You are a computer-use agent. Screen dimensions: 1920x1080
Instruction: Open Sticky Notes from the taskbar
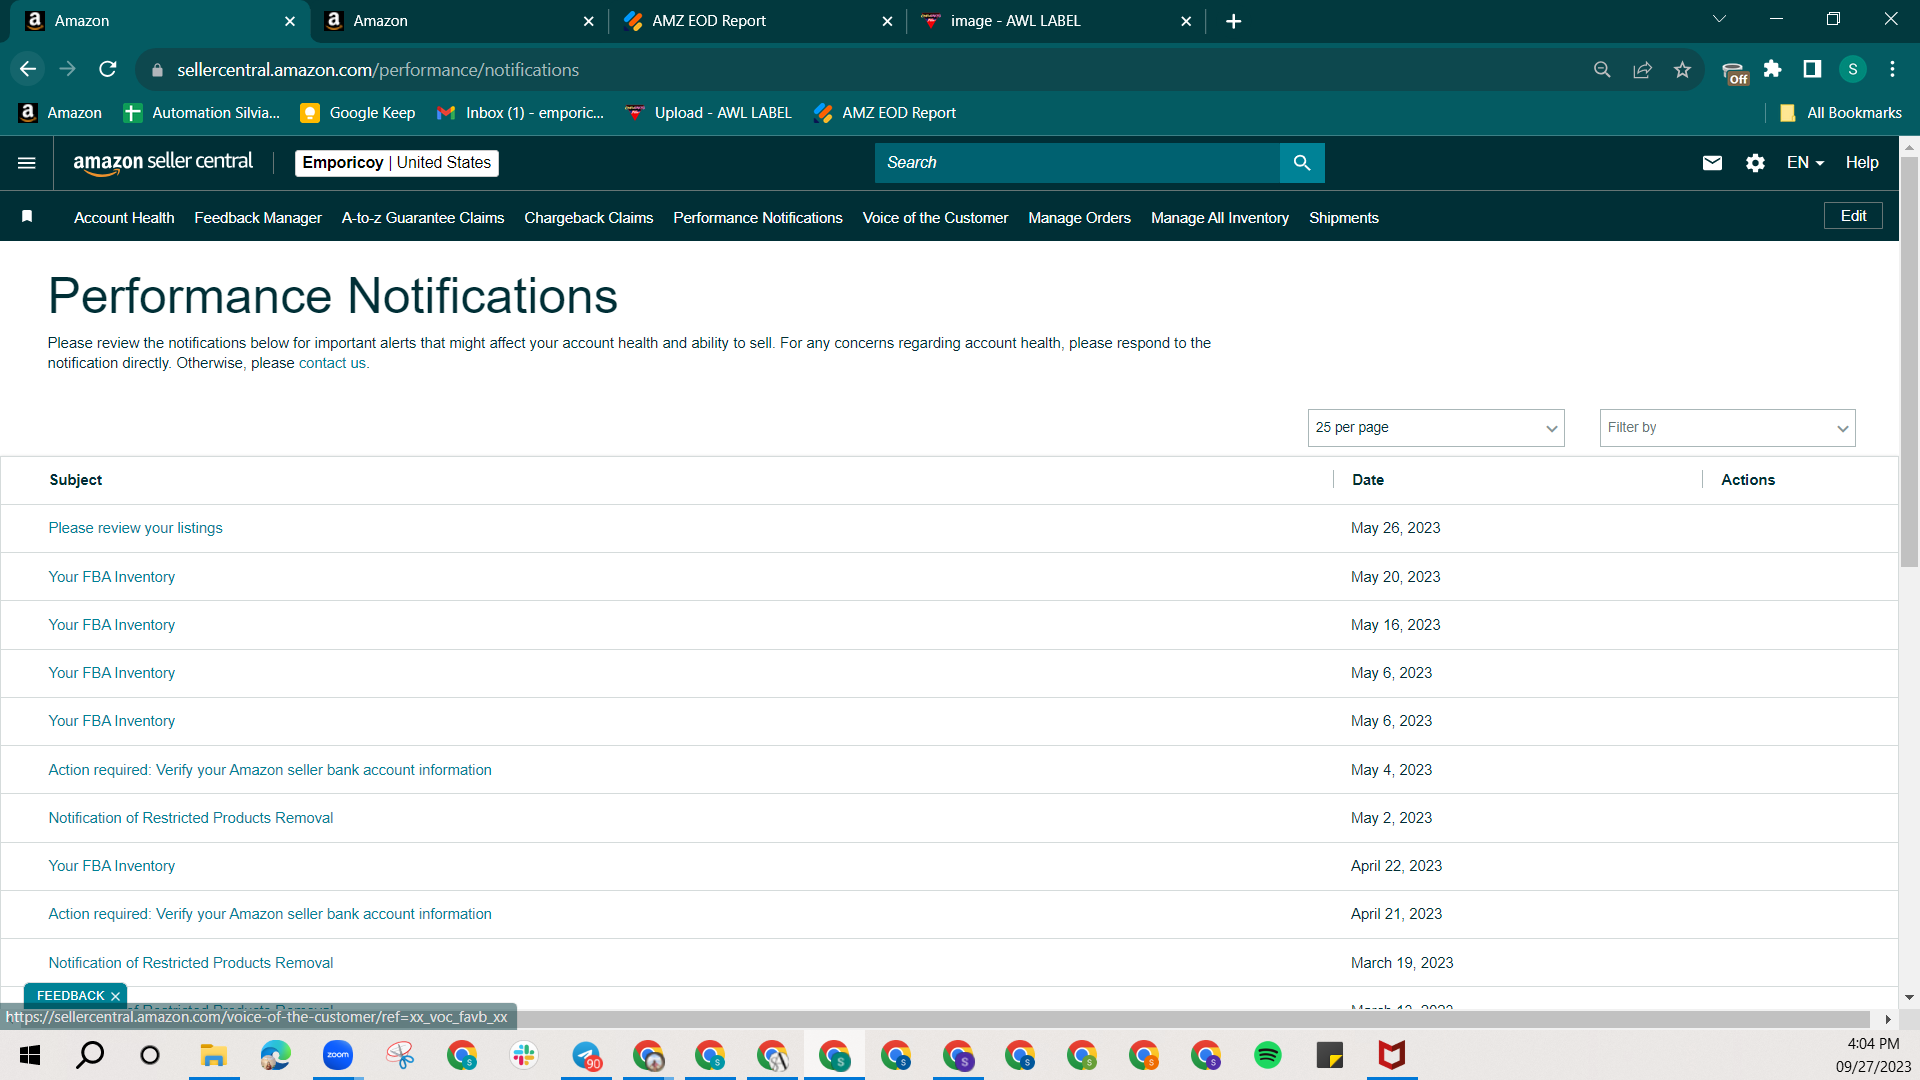[x=1330, y=1055]
